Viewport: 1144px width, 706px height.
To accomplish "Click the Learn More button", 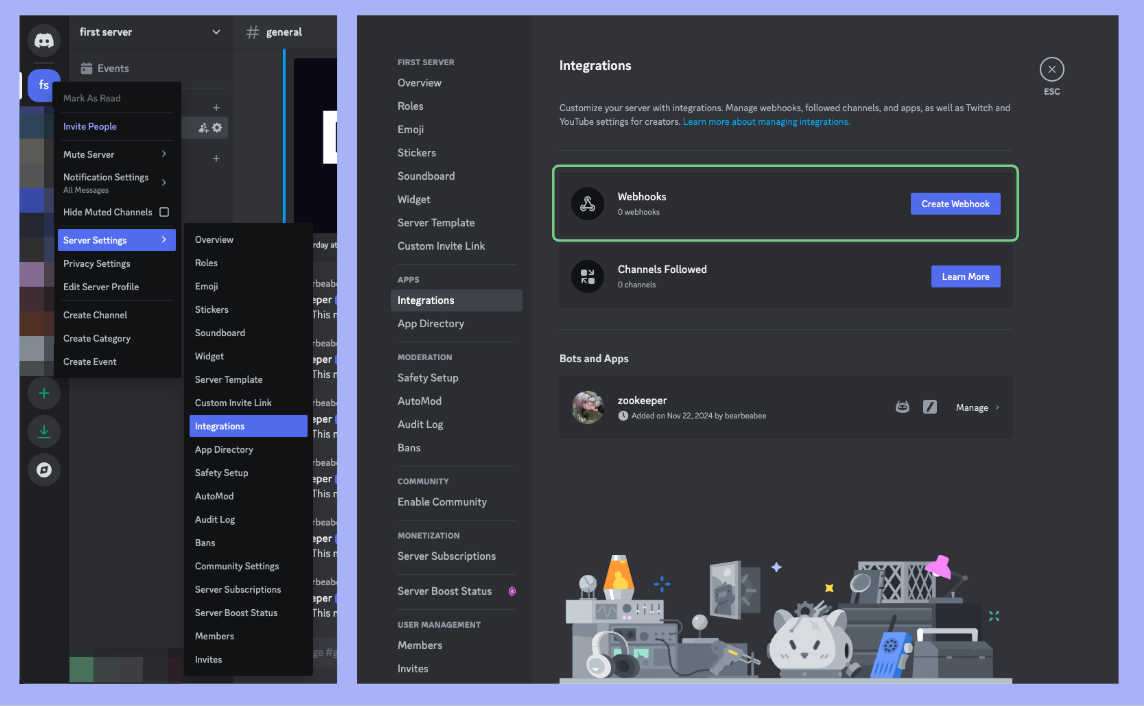I will point(965,276).
